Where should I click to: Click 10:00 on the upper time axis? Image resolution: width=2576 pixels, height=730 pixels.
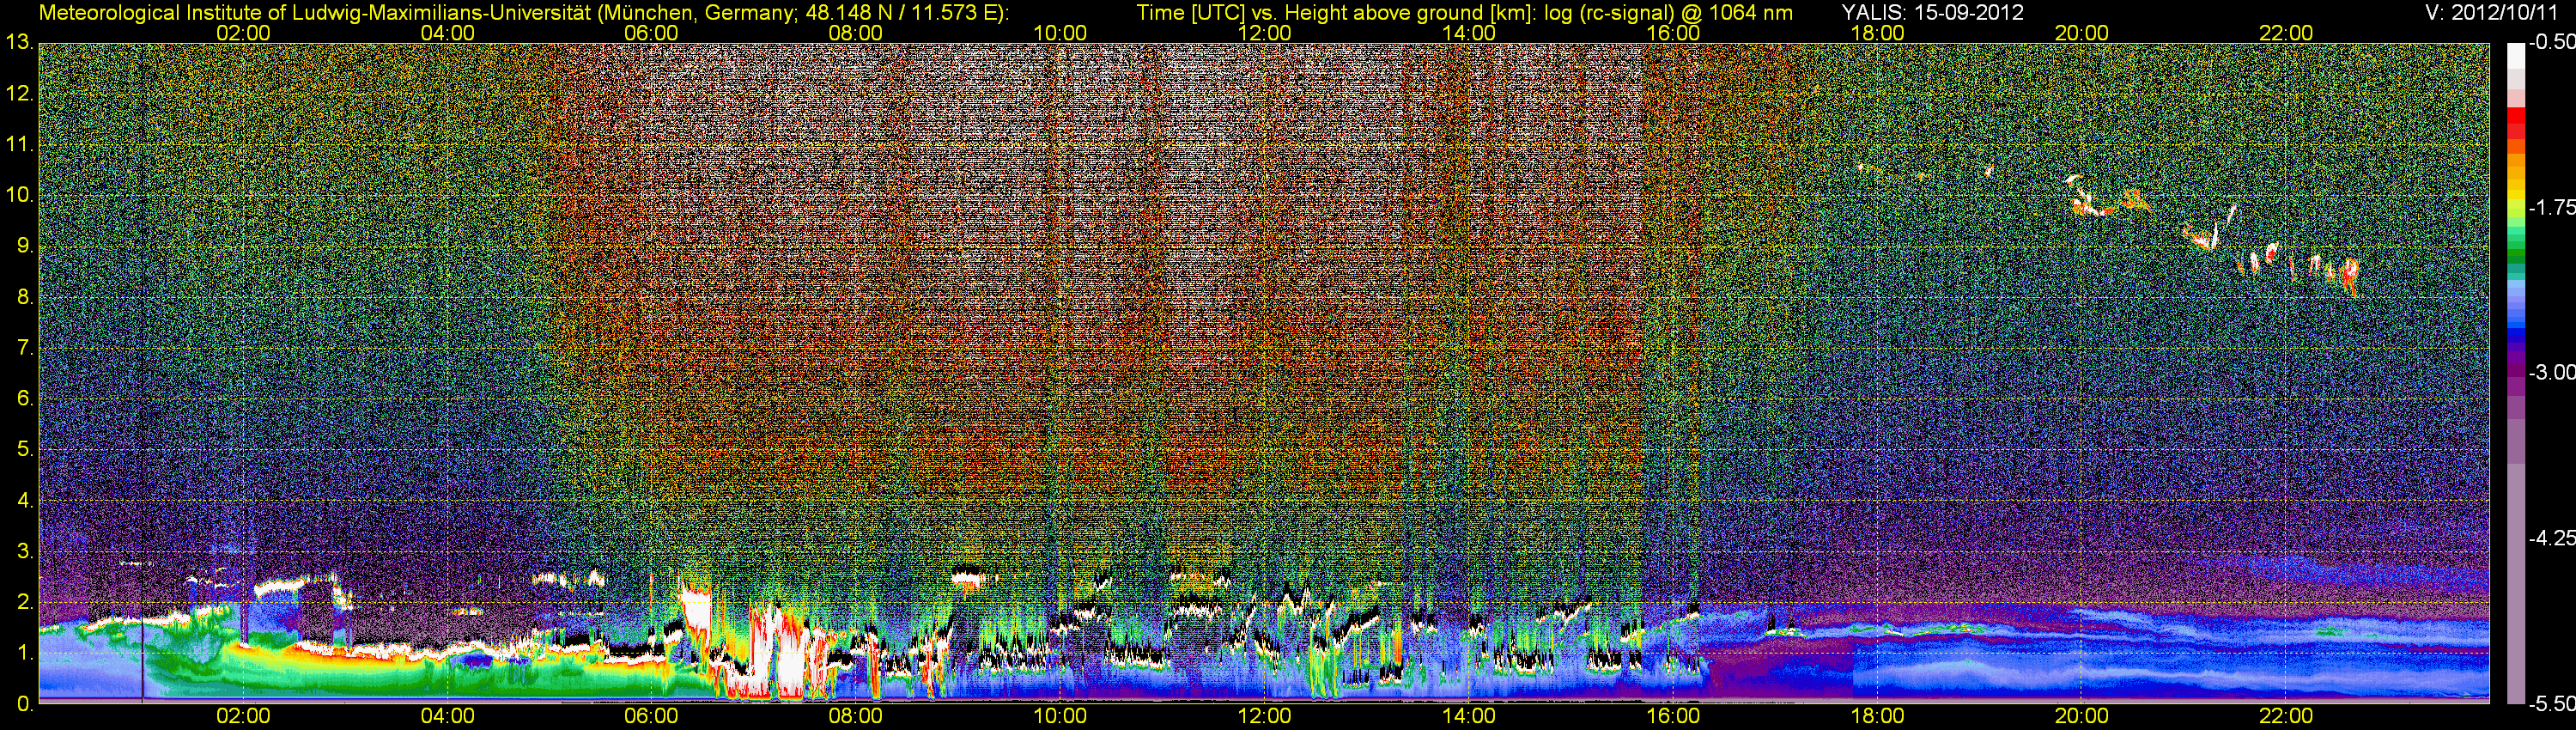point(1060,33)
